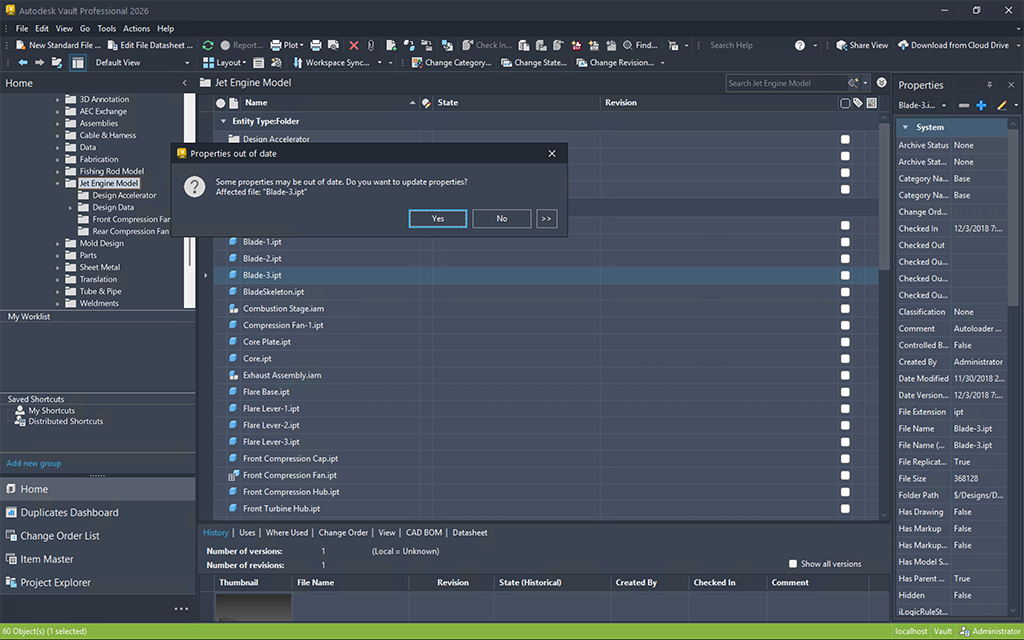Click the blue Back arrow

point(23,63)
